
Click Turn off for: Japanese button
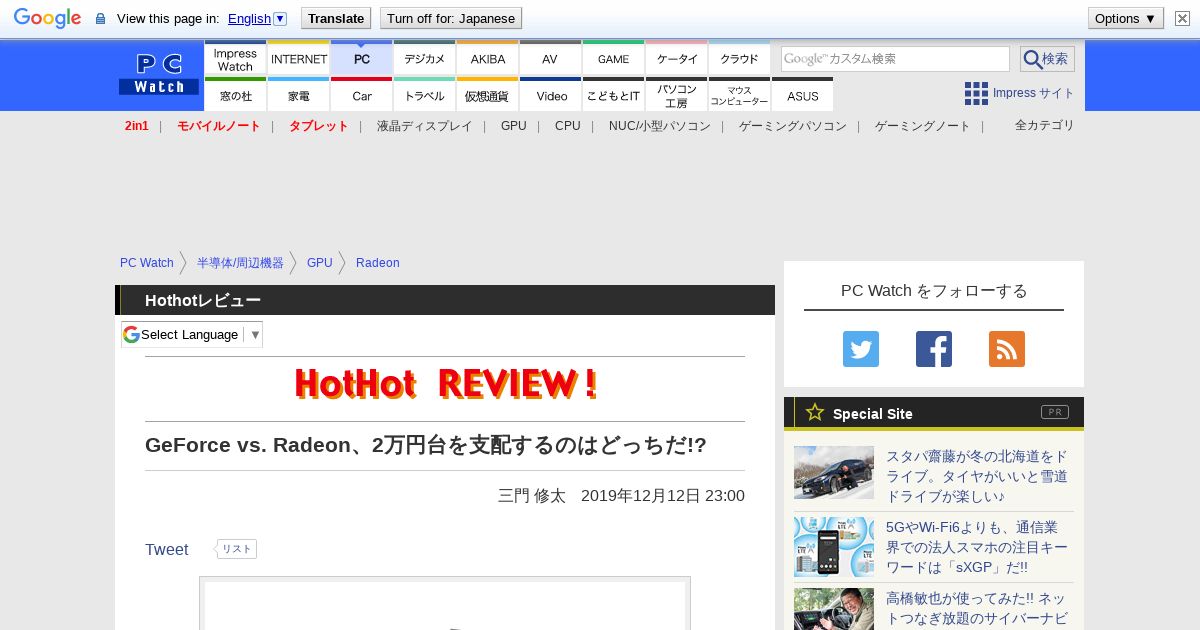pos(451,18)
